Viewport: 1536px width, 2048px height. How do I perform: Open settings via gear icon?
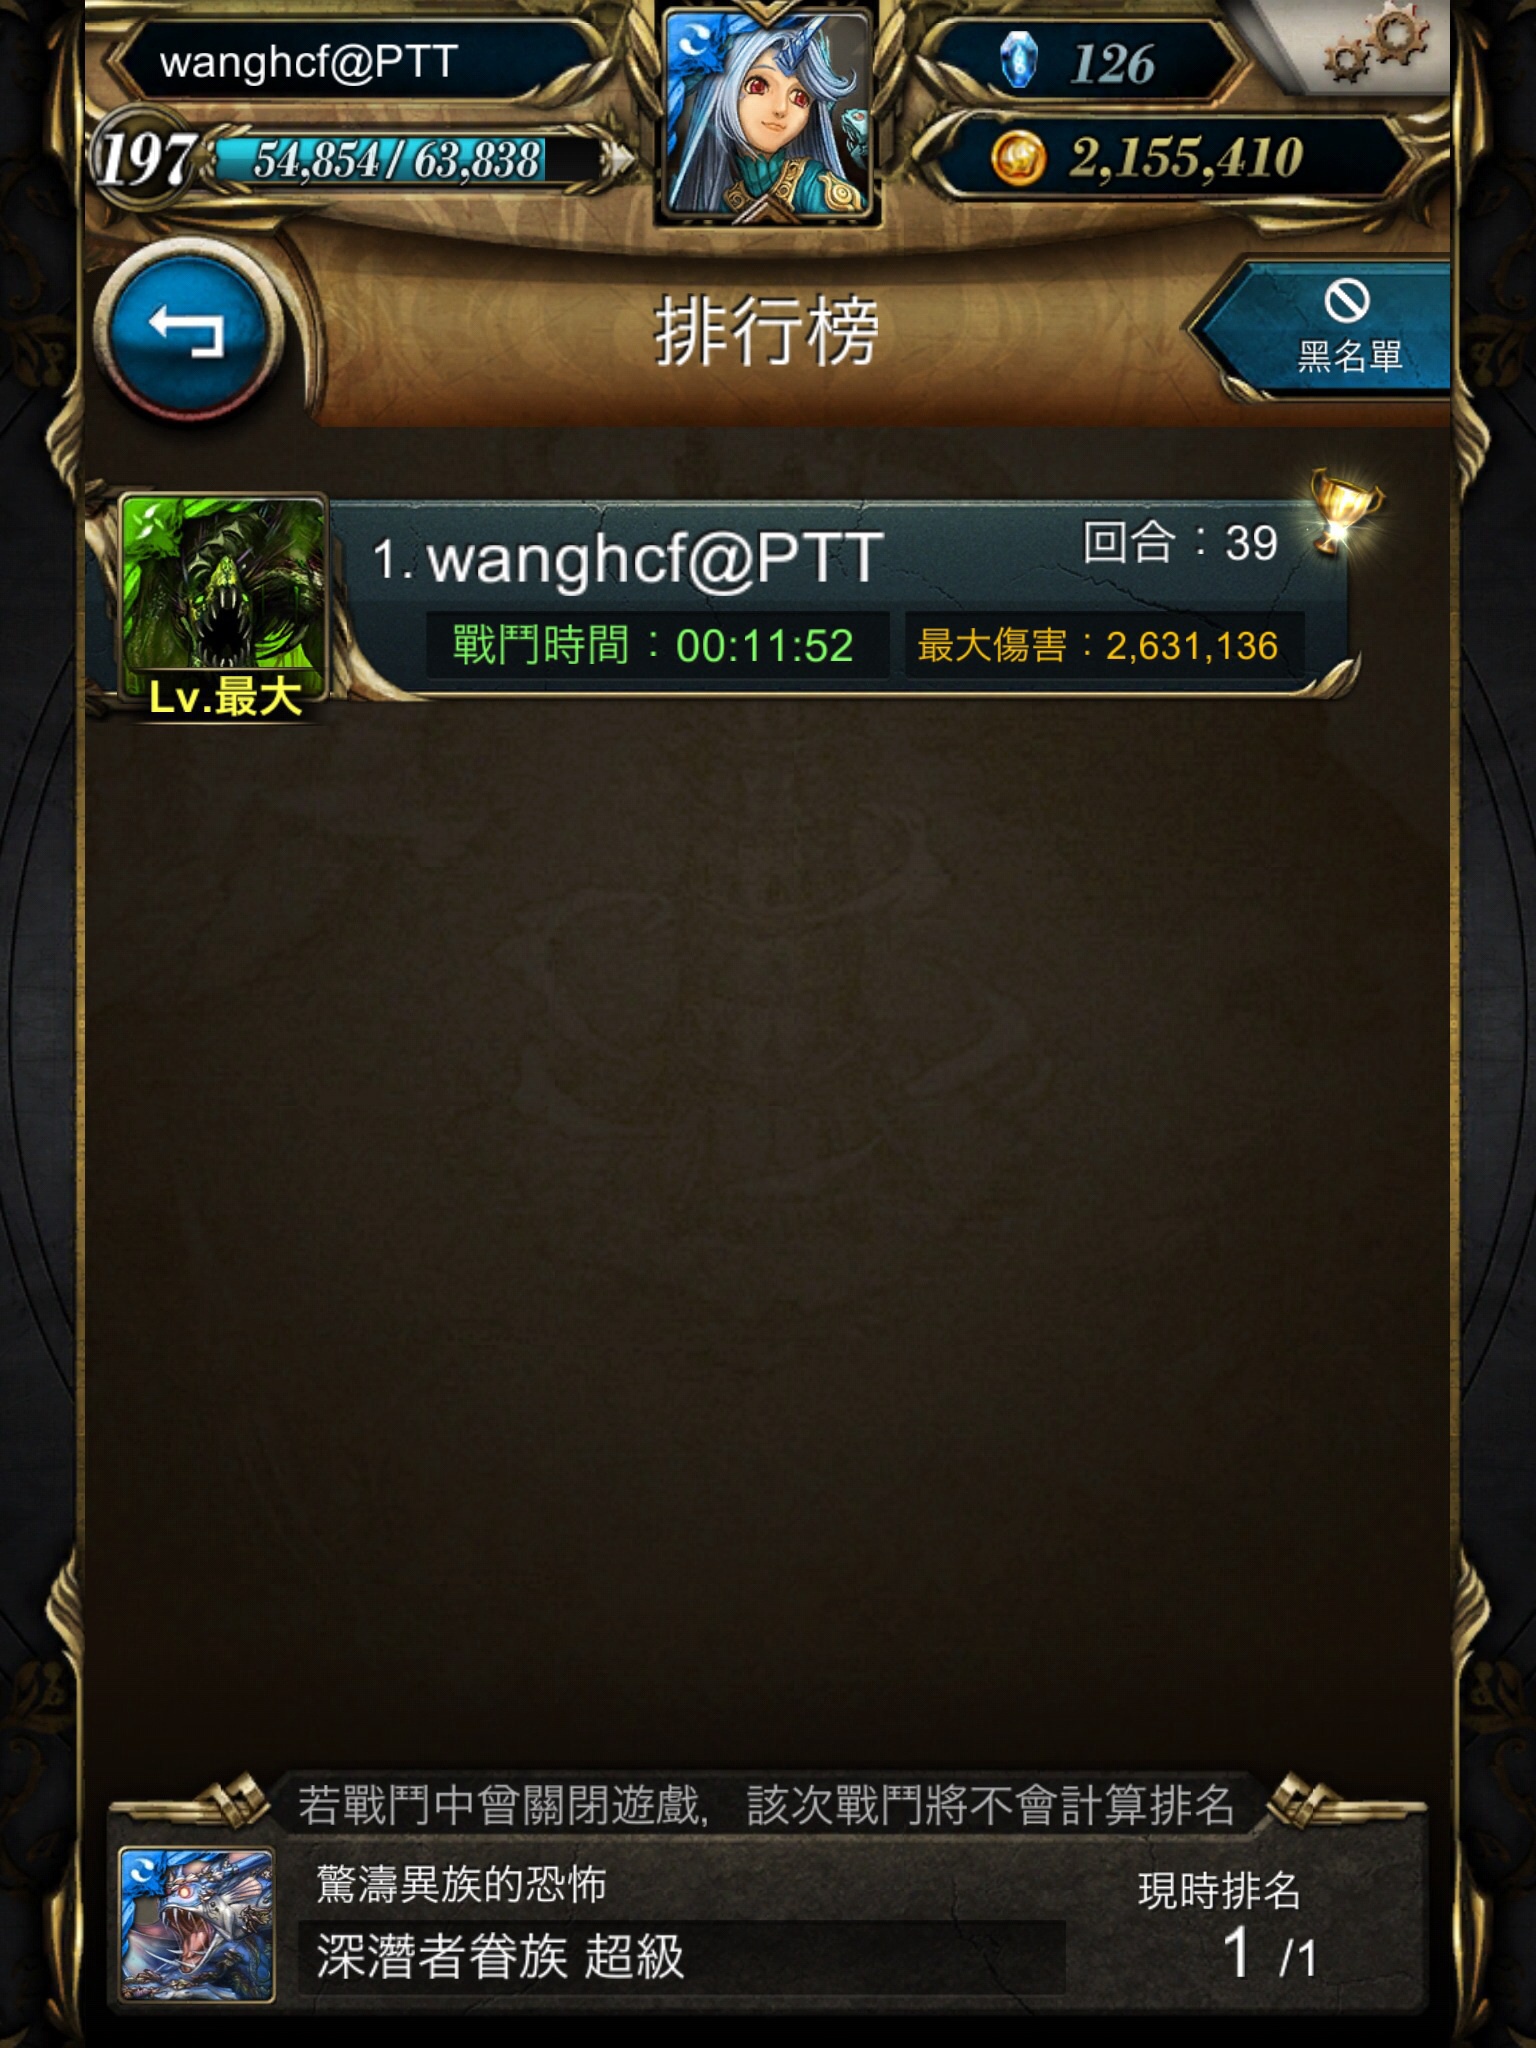(1378, 46)
